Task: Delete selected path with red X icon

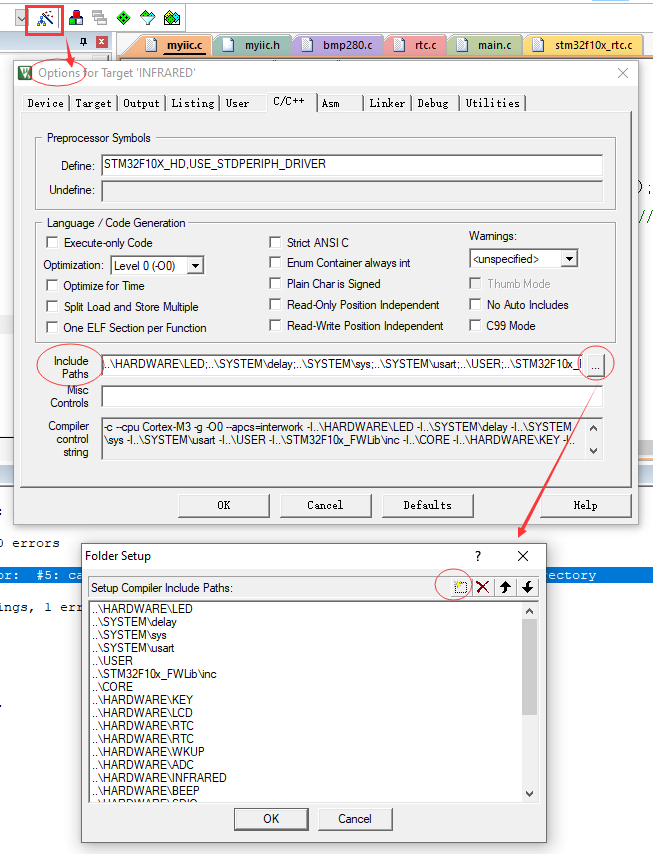Action: [483, 587]
